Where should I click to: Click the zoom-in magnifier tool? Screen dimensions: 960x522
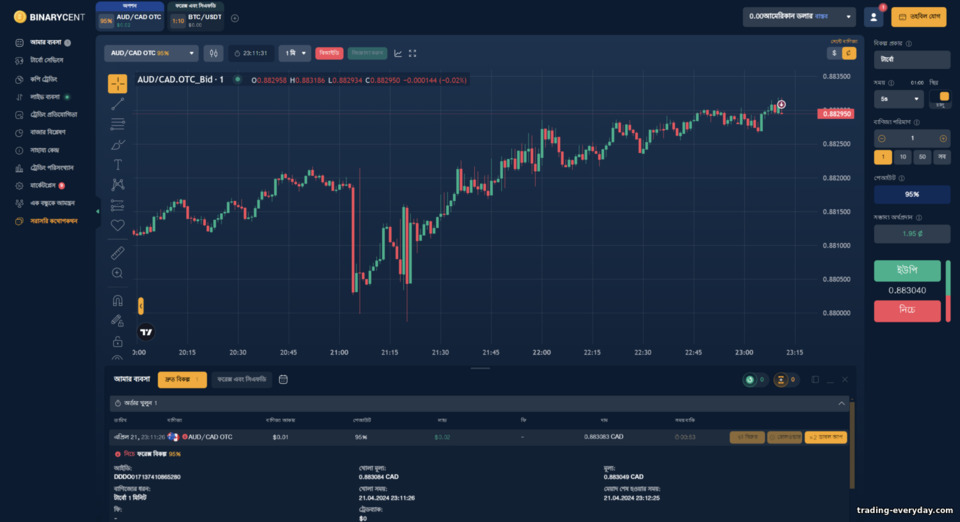pyautogui.click(x=118, y=274)
